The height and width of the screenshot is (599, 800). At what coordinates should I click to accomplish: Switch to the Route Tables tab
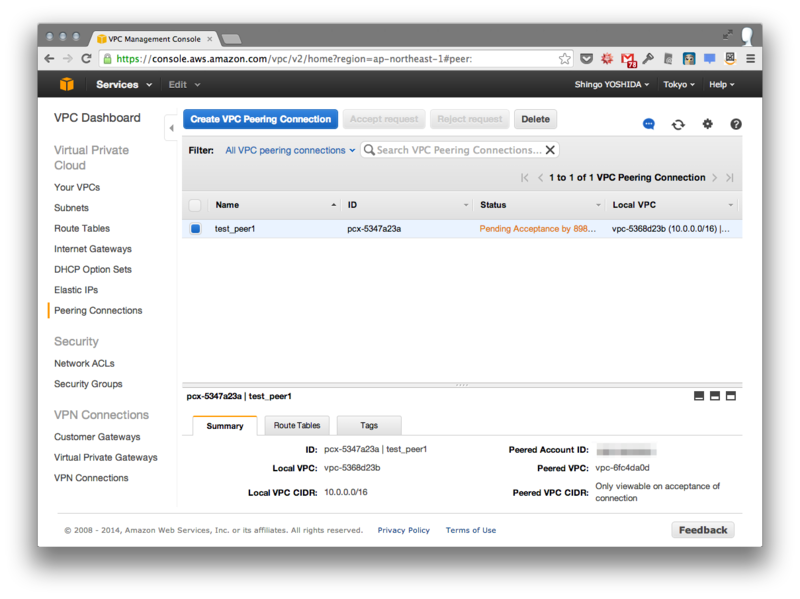[x=297, y=425]
